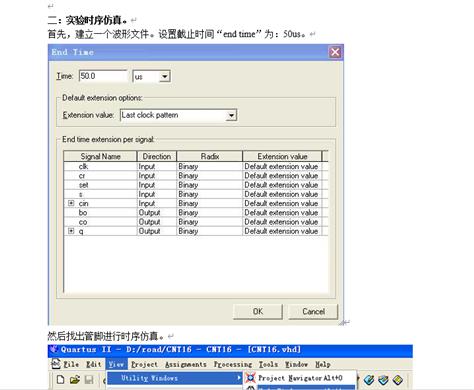Open the View menu in Quartus II
474x390 pixels.
click(x=116, y=364)
